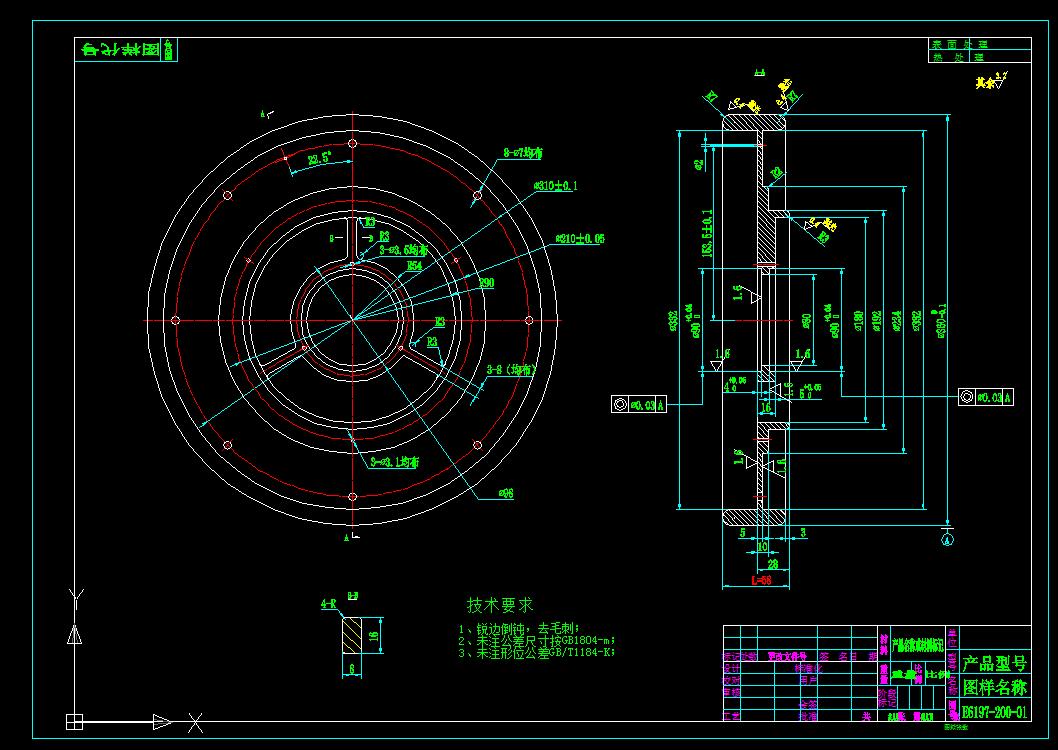Click the top bolt hole on the red bolt circle
Image resolution: width=1058 pixels, height=750 pixels.
[352, 144]
